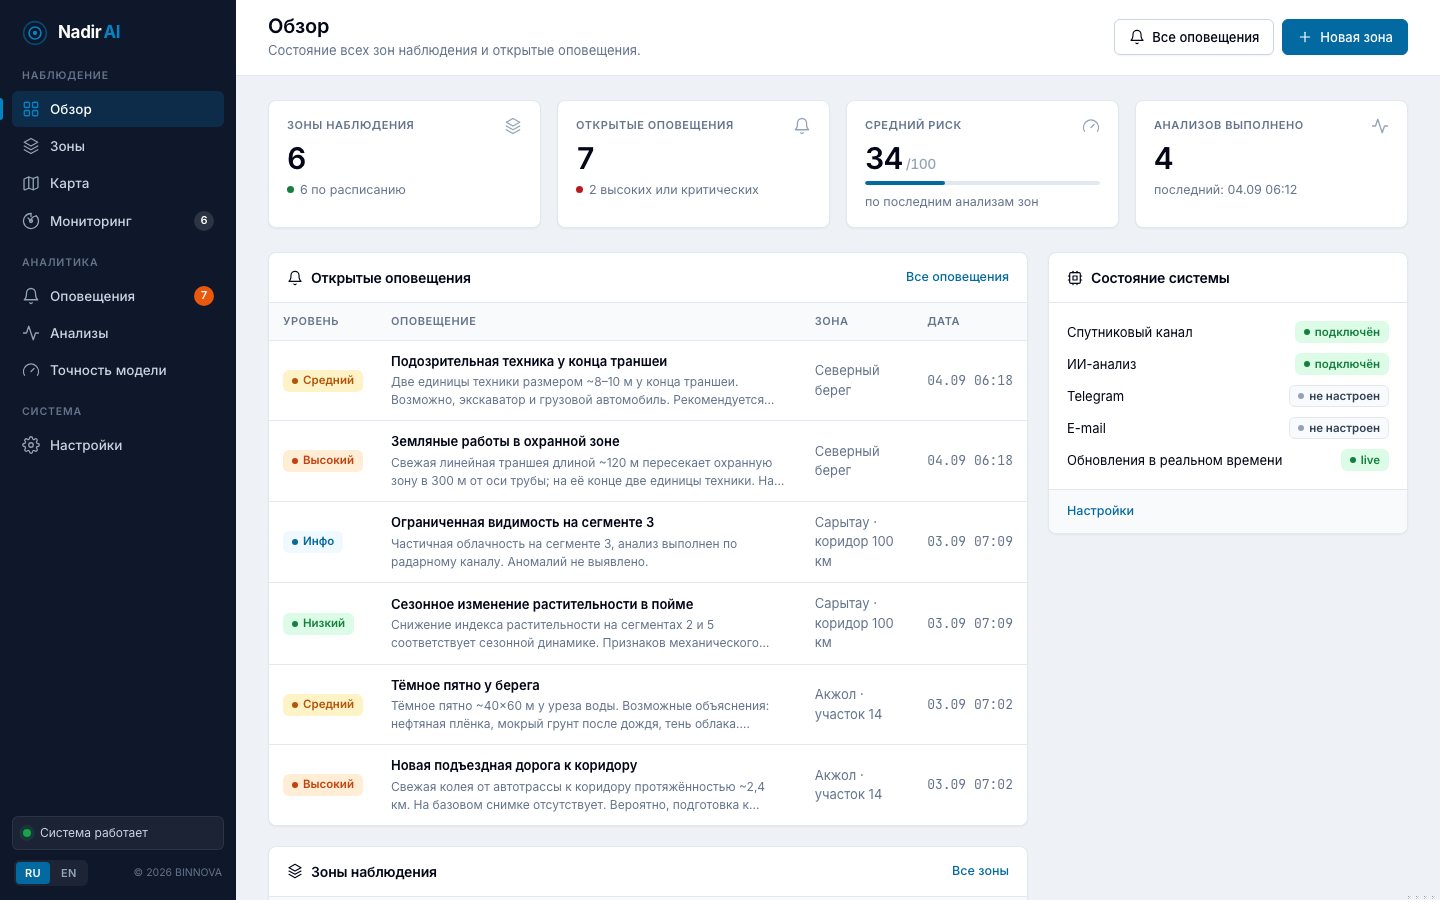Open alert Новая подъездная дорога к коридору
Image resolution: width=1440 pixels, height=900 pixels.
point(648,785)
